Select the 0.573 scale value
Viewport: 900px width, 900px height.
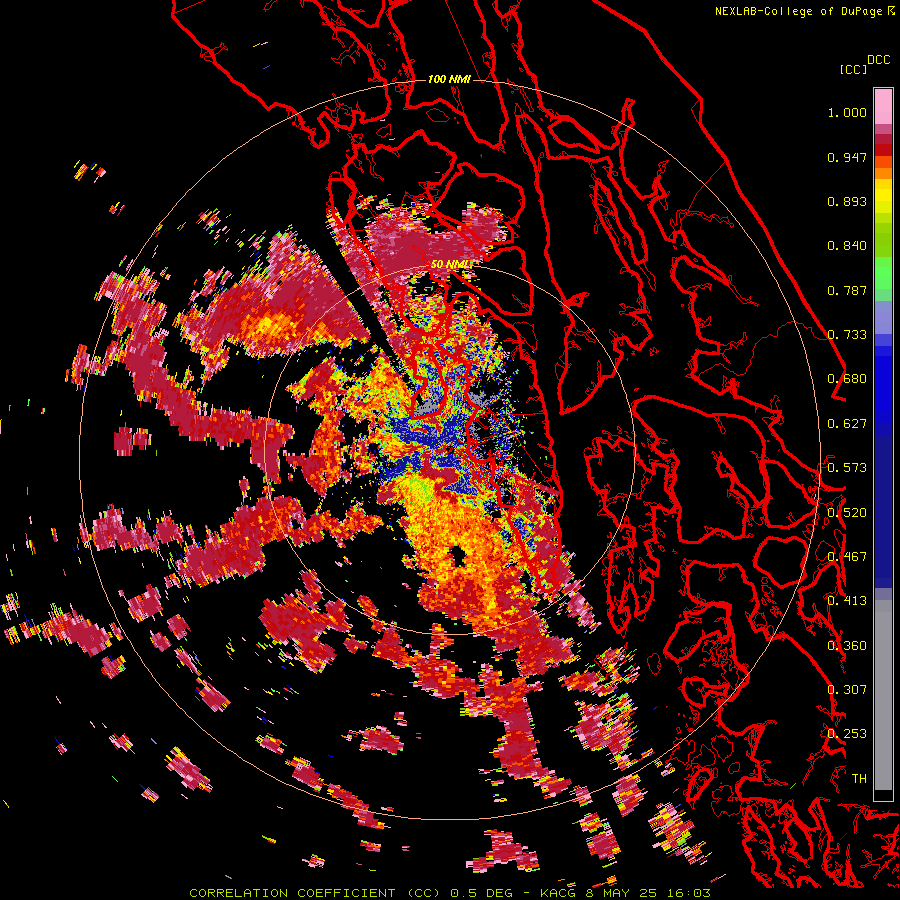click(847, 468)
